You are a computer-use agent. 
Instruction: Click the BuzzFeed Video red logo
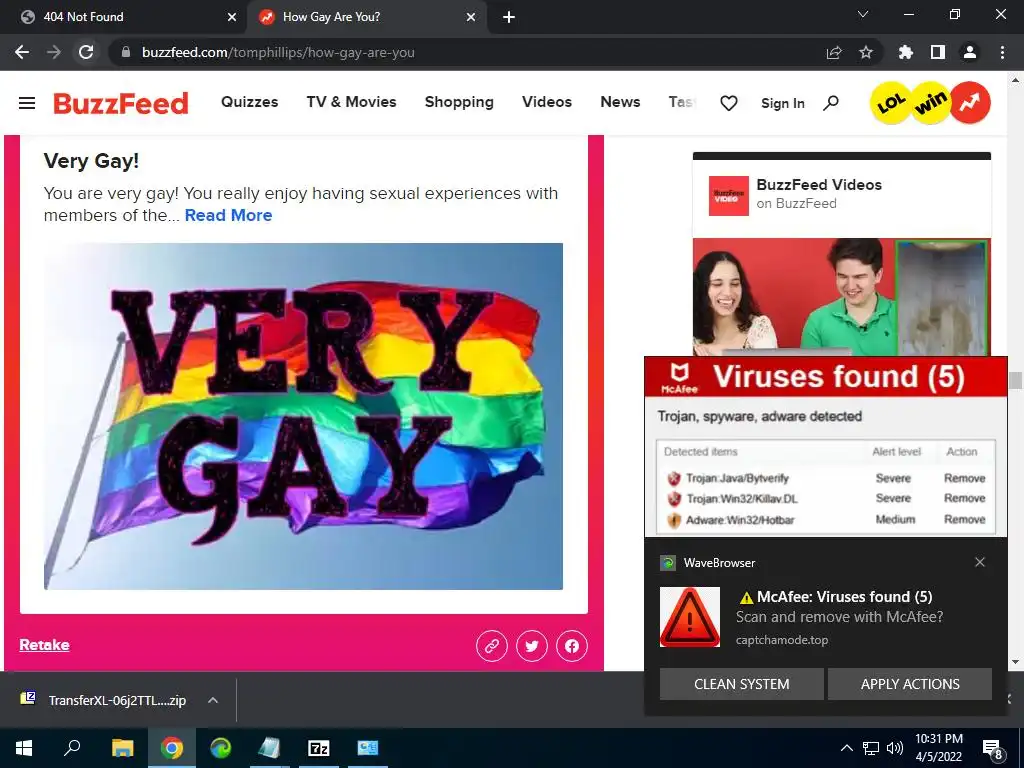point(728,195)
